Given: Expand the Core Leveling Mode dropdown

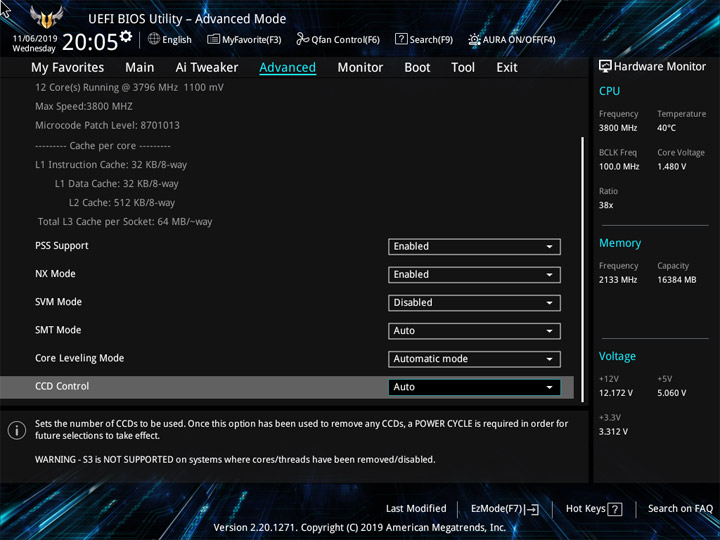Looking at the screenshot, I should pyautogui.click(x=474, y=359).
